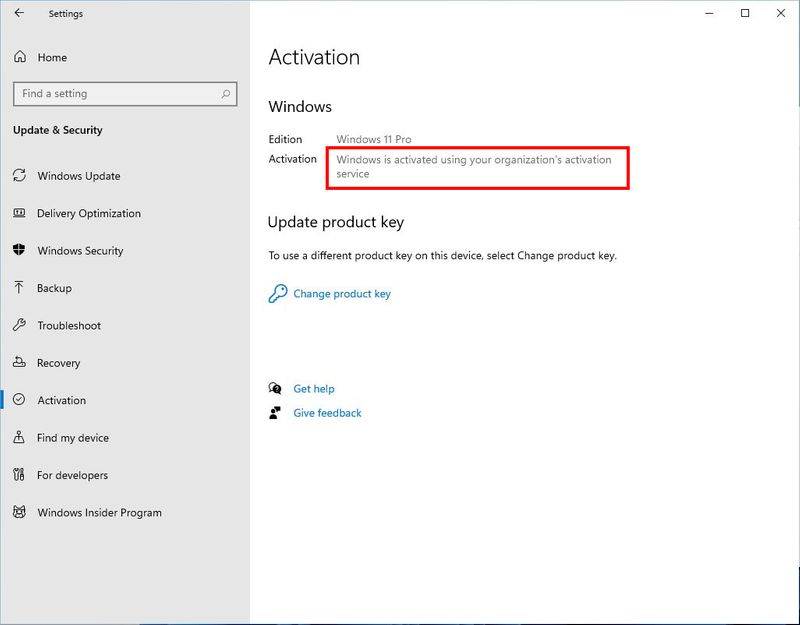Click the Windows Insider Program cat icon

19,512
